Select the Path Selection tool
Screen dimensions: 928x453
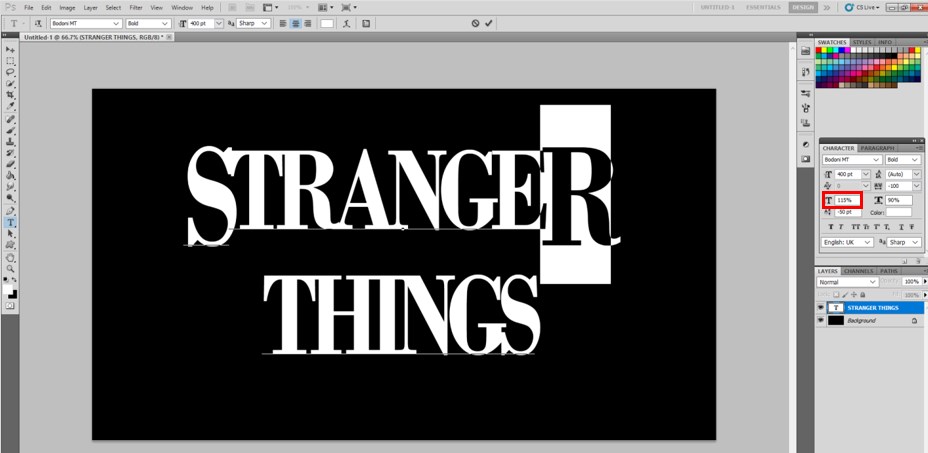point(10,234)
